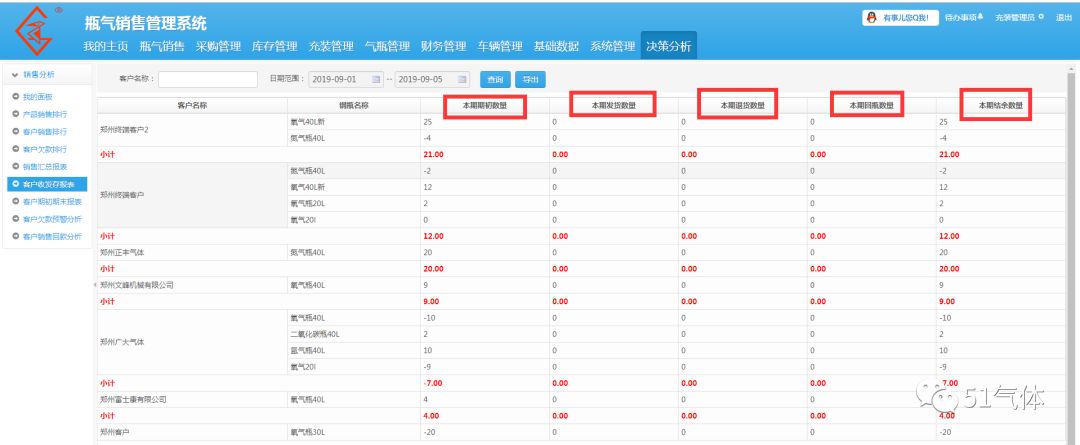Click the bell icon next to 待办事项
The width and height of the screenshot is (1080, 445).
point(980,17)
